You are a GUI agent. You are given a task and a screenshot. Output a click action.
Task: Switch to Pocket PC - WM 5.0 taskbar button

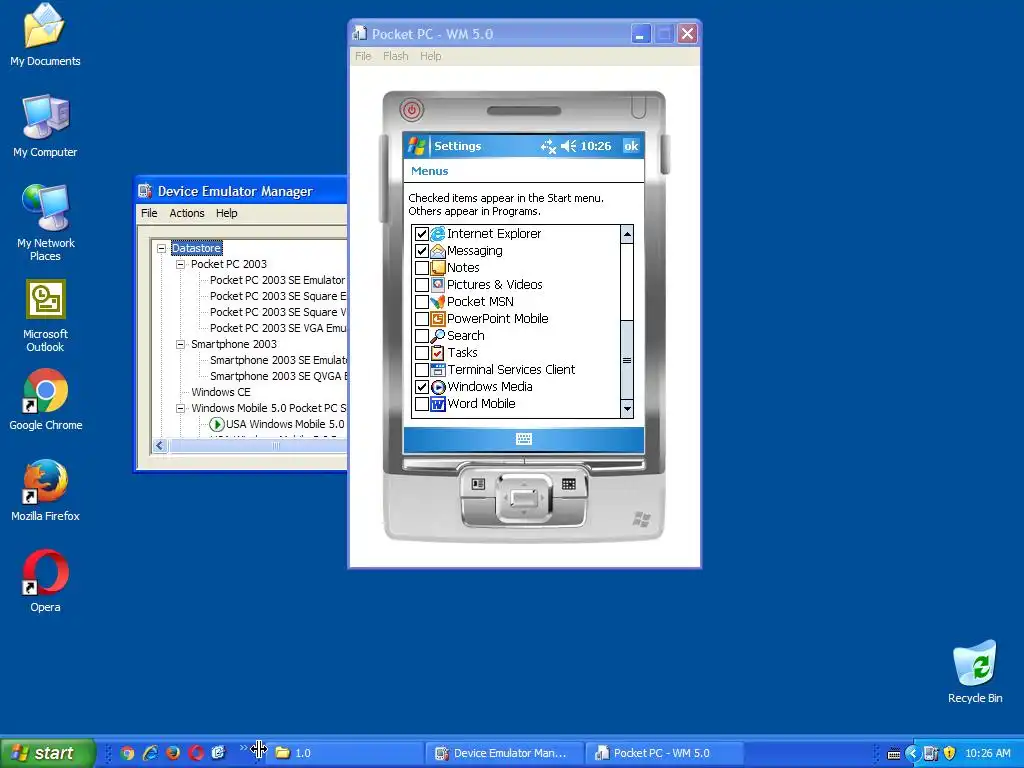pyautogui.click(x=663, y=753)
